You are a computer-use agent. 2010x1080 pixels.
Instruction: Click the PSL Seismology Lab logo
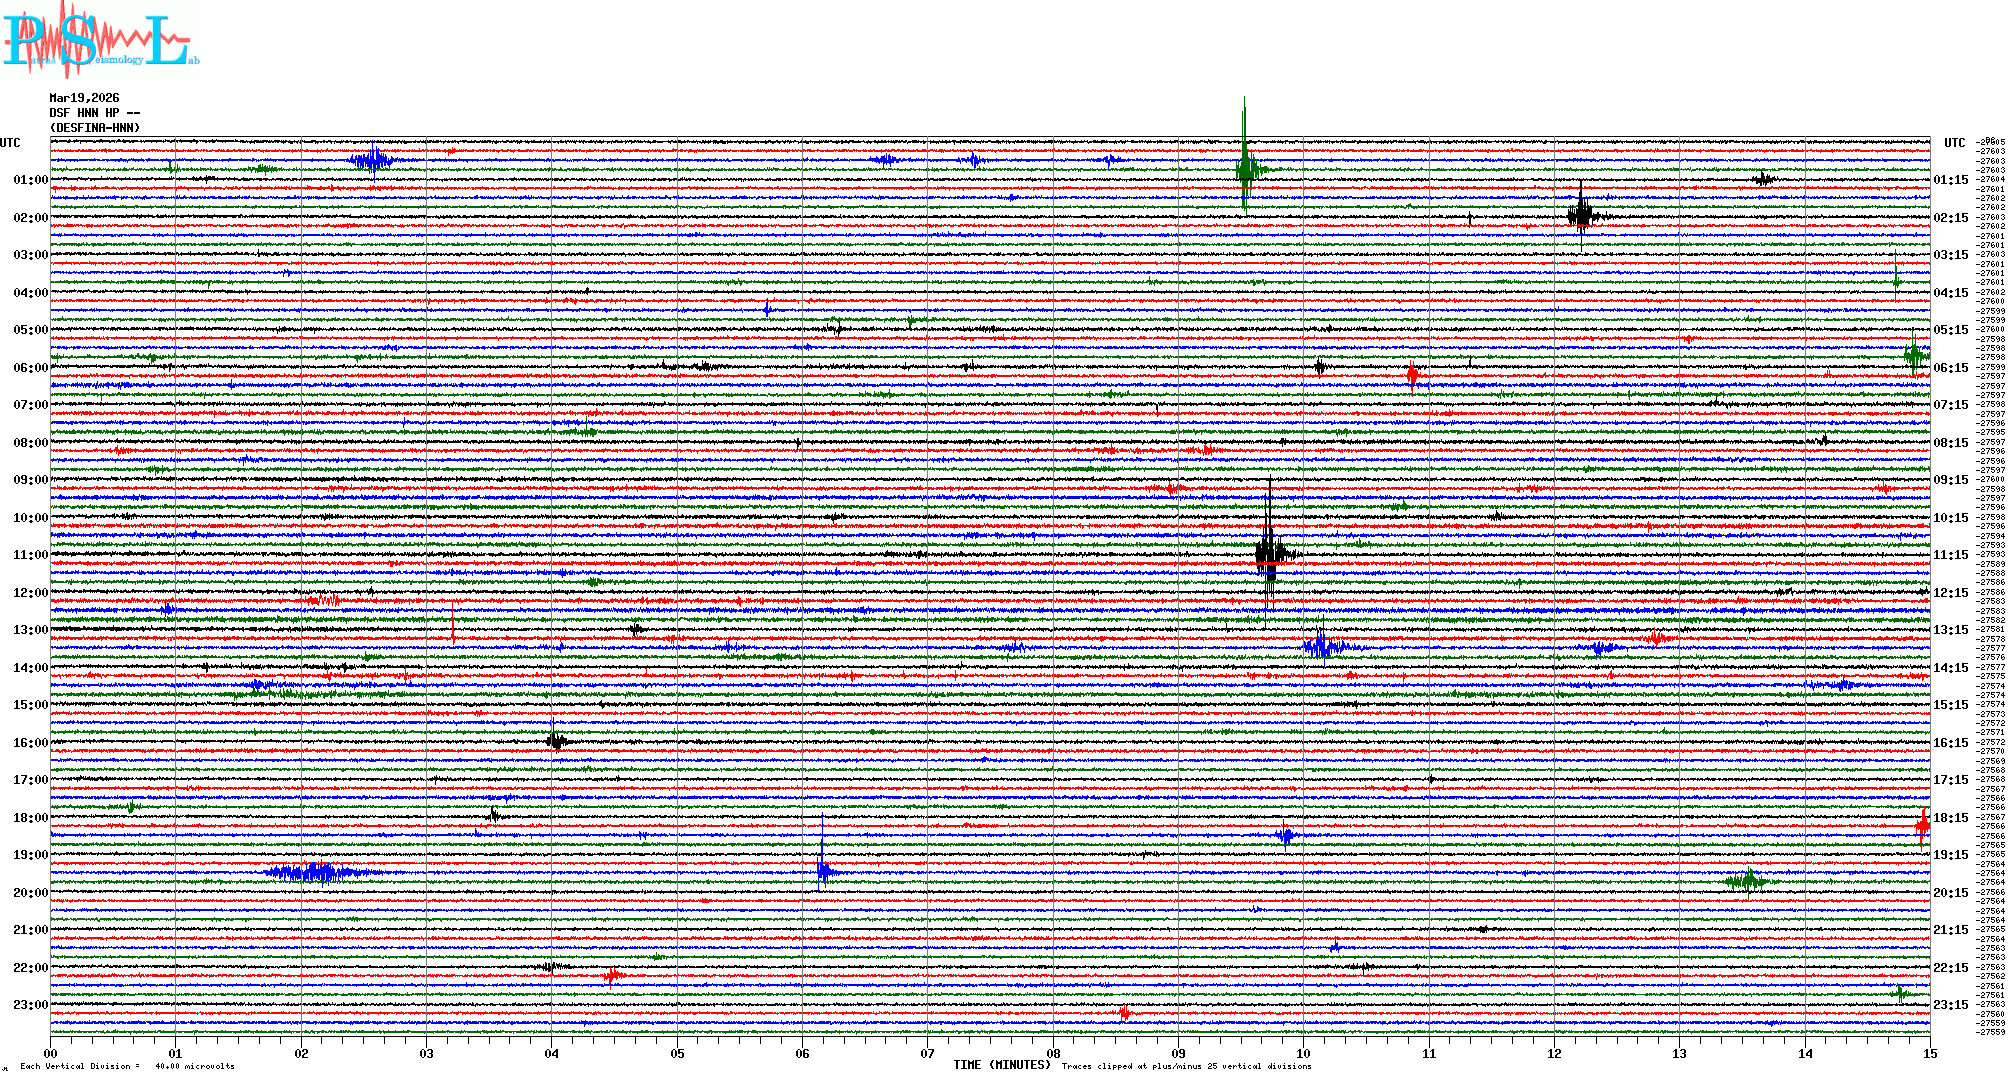pyautogui.click(x=98, y=40)
